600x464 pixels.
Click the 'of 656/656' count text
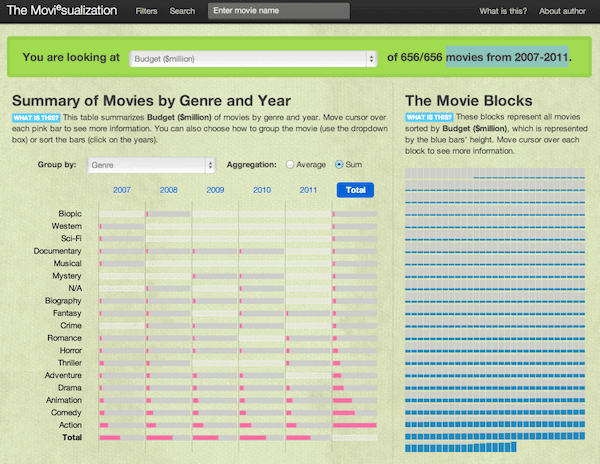click(x=414, y=57)
